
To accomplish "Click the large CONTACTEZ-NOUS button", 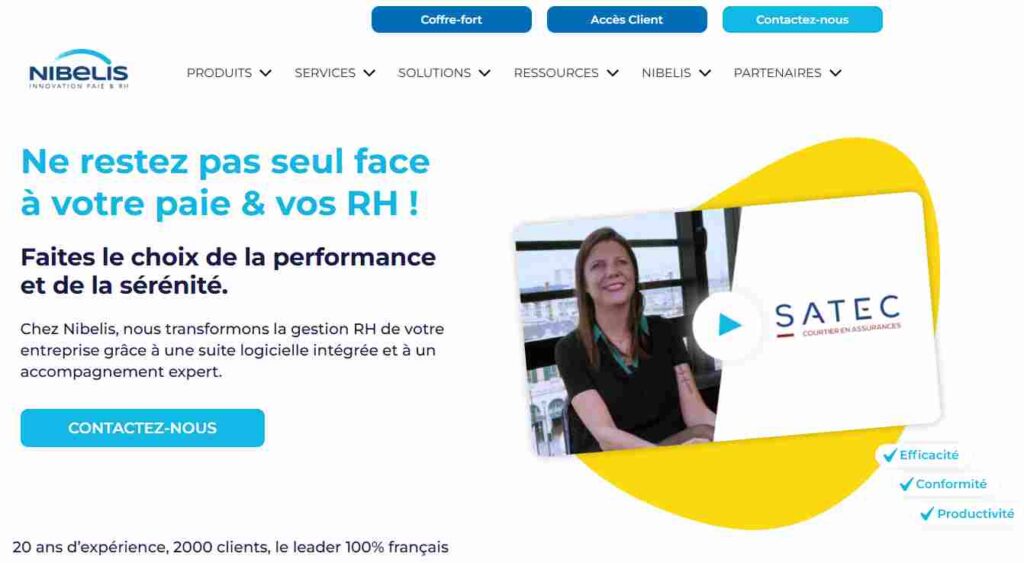I will click(x=142, y=428).
